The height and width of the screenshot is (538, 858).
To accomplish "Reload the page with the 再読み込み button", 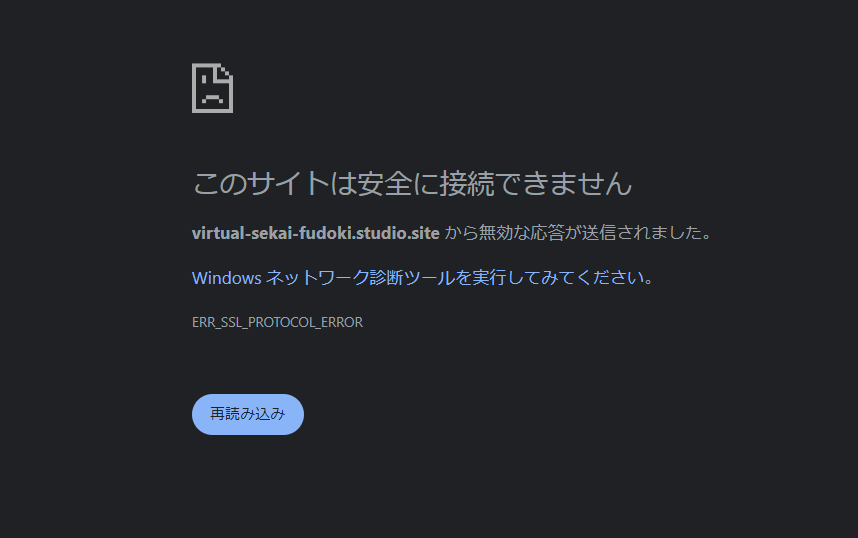I will tap(248, 414).
